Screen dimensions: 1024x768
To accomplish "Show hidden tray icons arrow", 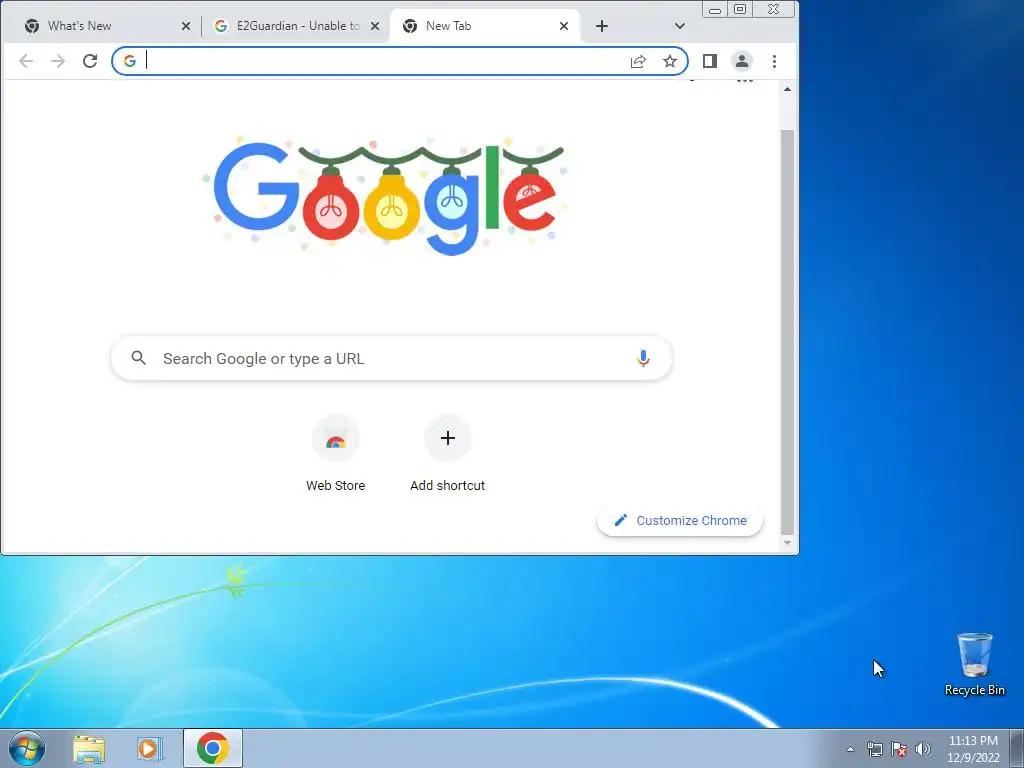I will pyautogui.click(x=850, y=749).
